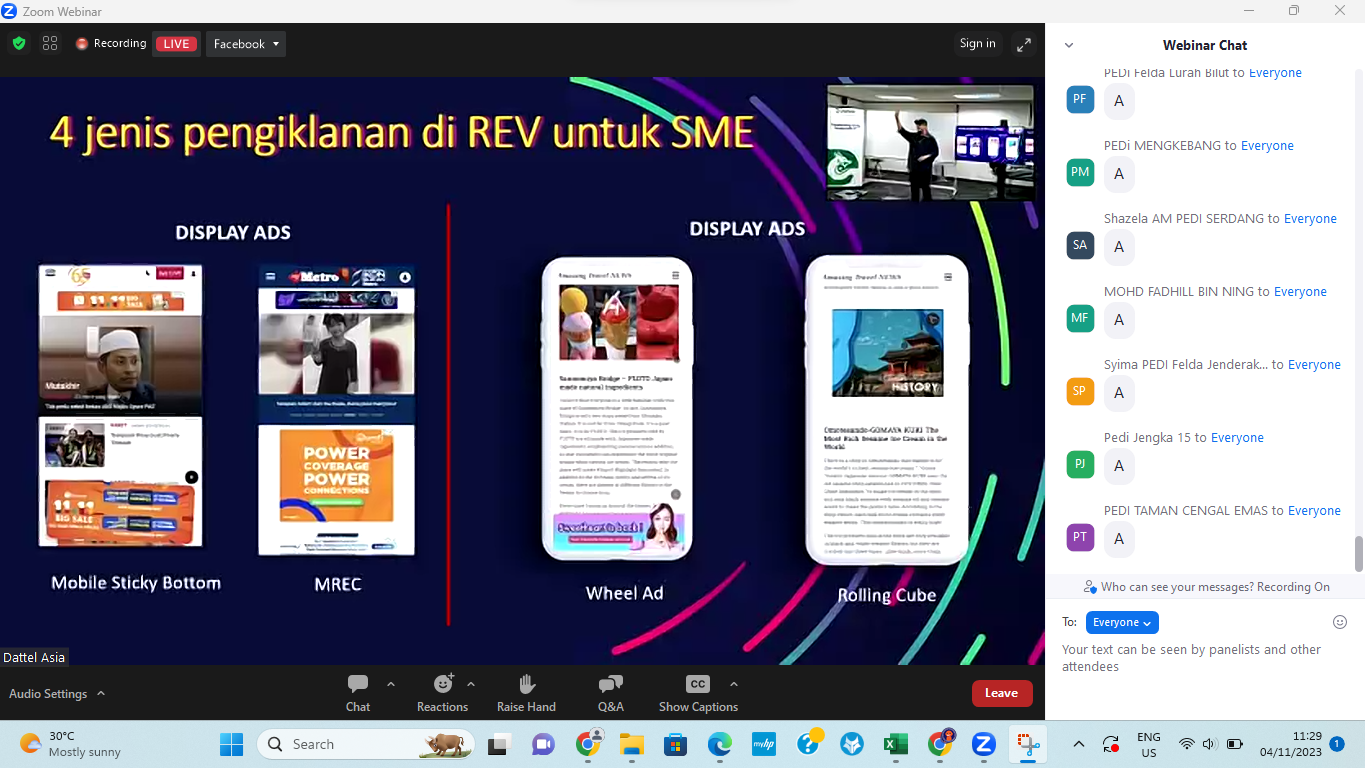Click the Sign in button

click(x=977, y=43)
